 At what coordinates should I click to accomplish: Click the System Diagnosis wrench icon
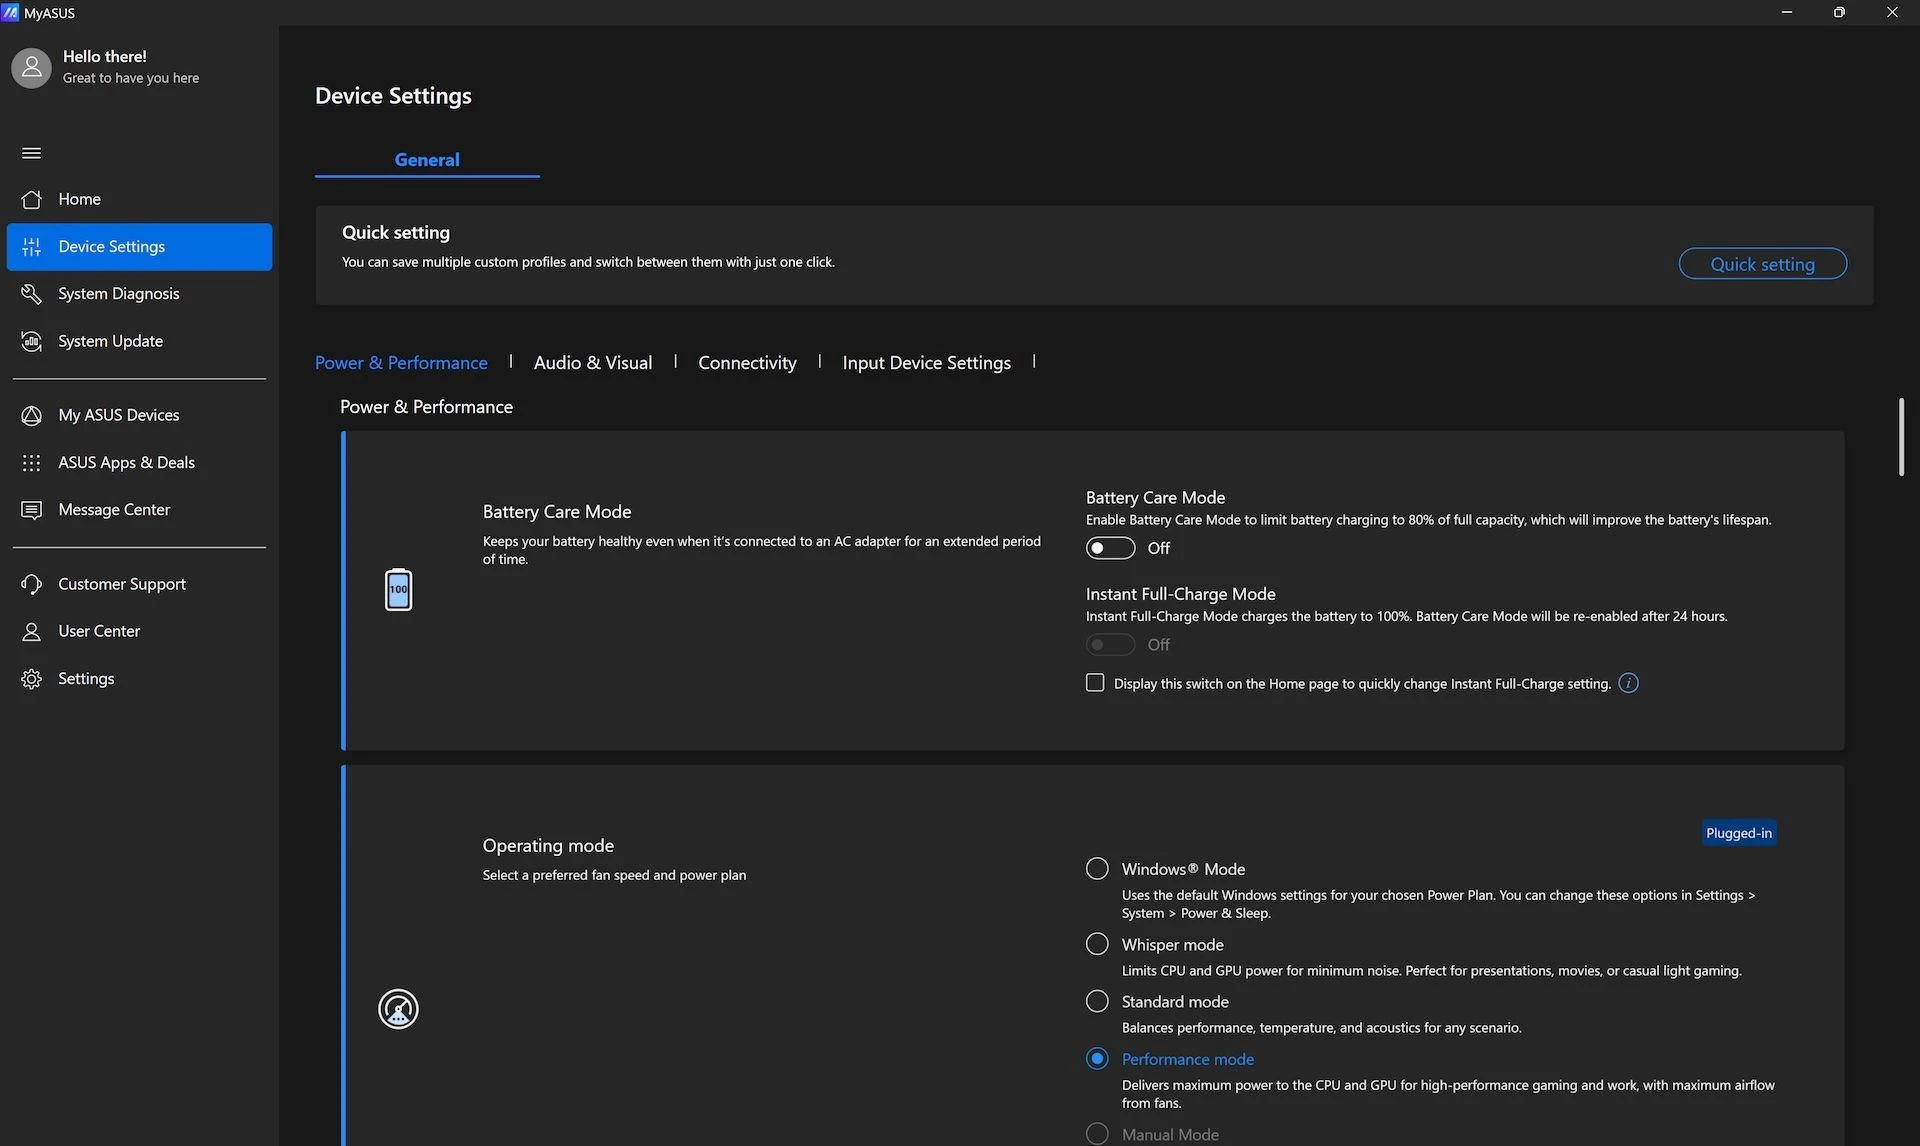(31, 294)
